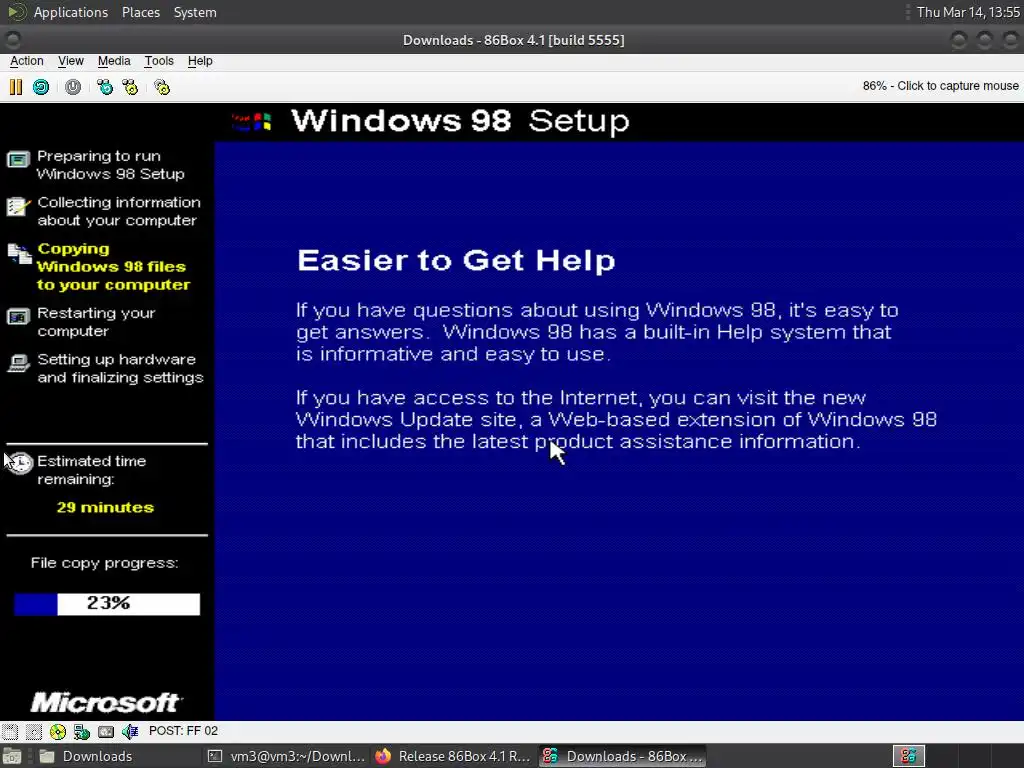Click the POST: FF 02 status text
This screenshot has width=1024, height=768.
pyautogui.click(x=184, y=731)
